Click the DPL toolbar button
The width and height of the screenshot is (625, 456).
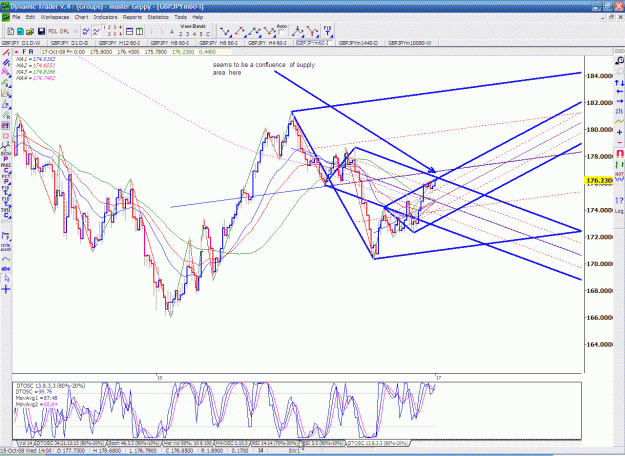click(x=64, y=31)
